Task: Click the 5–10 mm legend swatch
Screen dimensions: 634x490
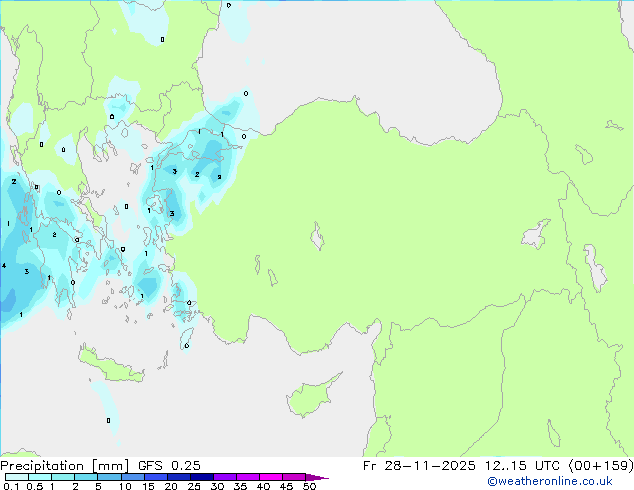Action: coord(109,477)
